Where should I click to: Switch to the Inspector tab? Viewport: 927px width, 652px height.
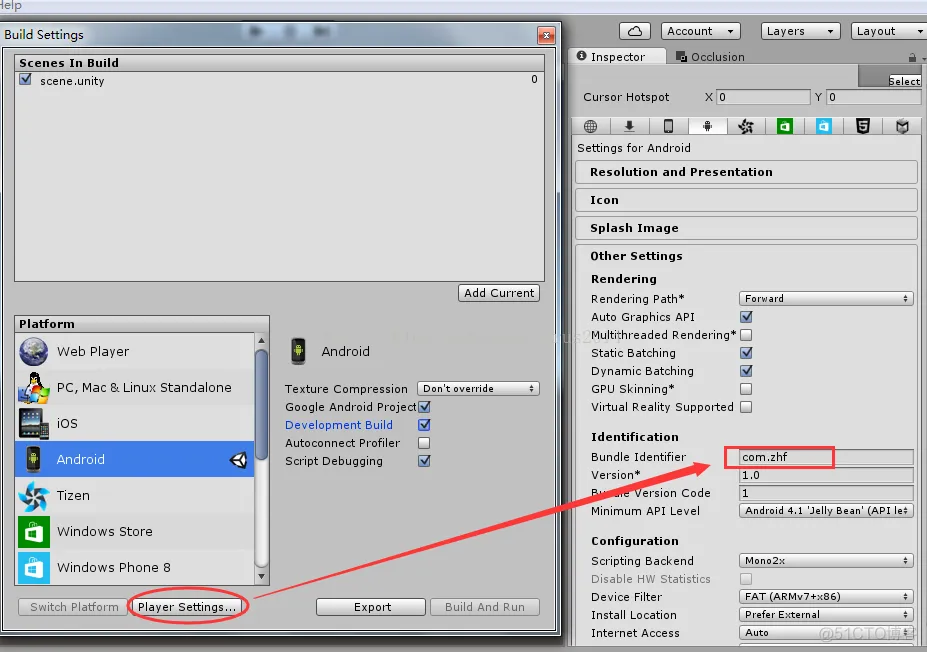[616, 57]
